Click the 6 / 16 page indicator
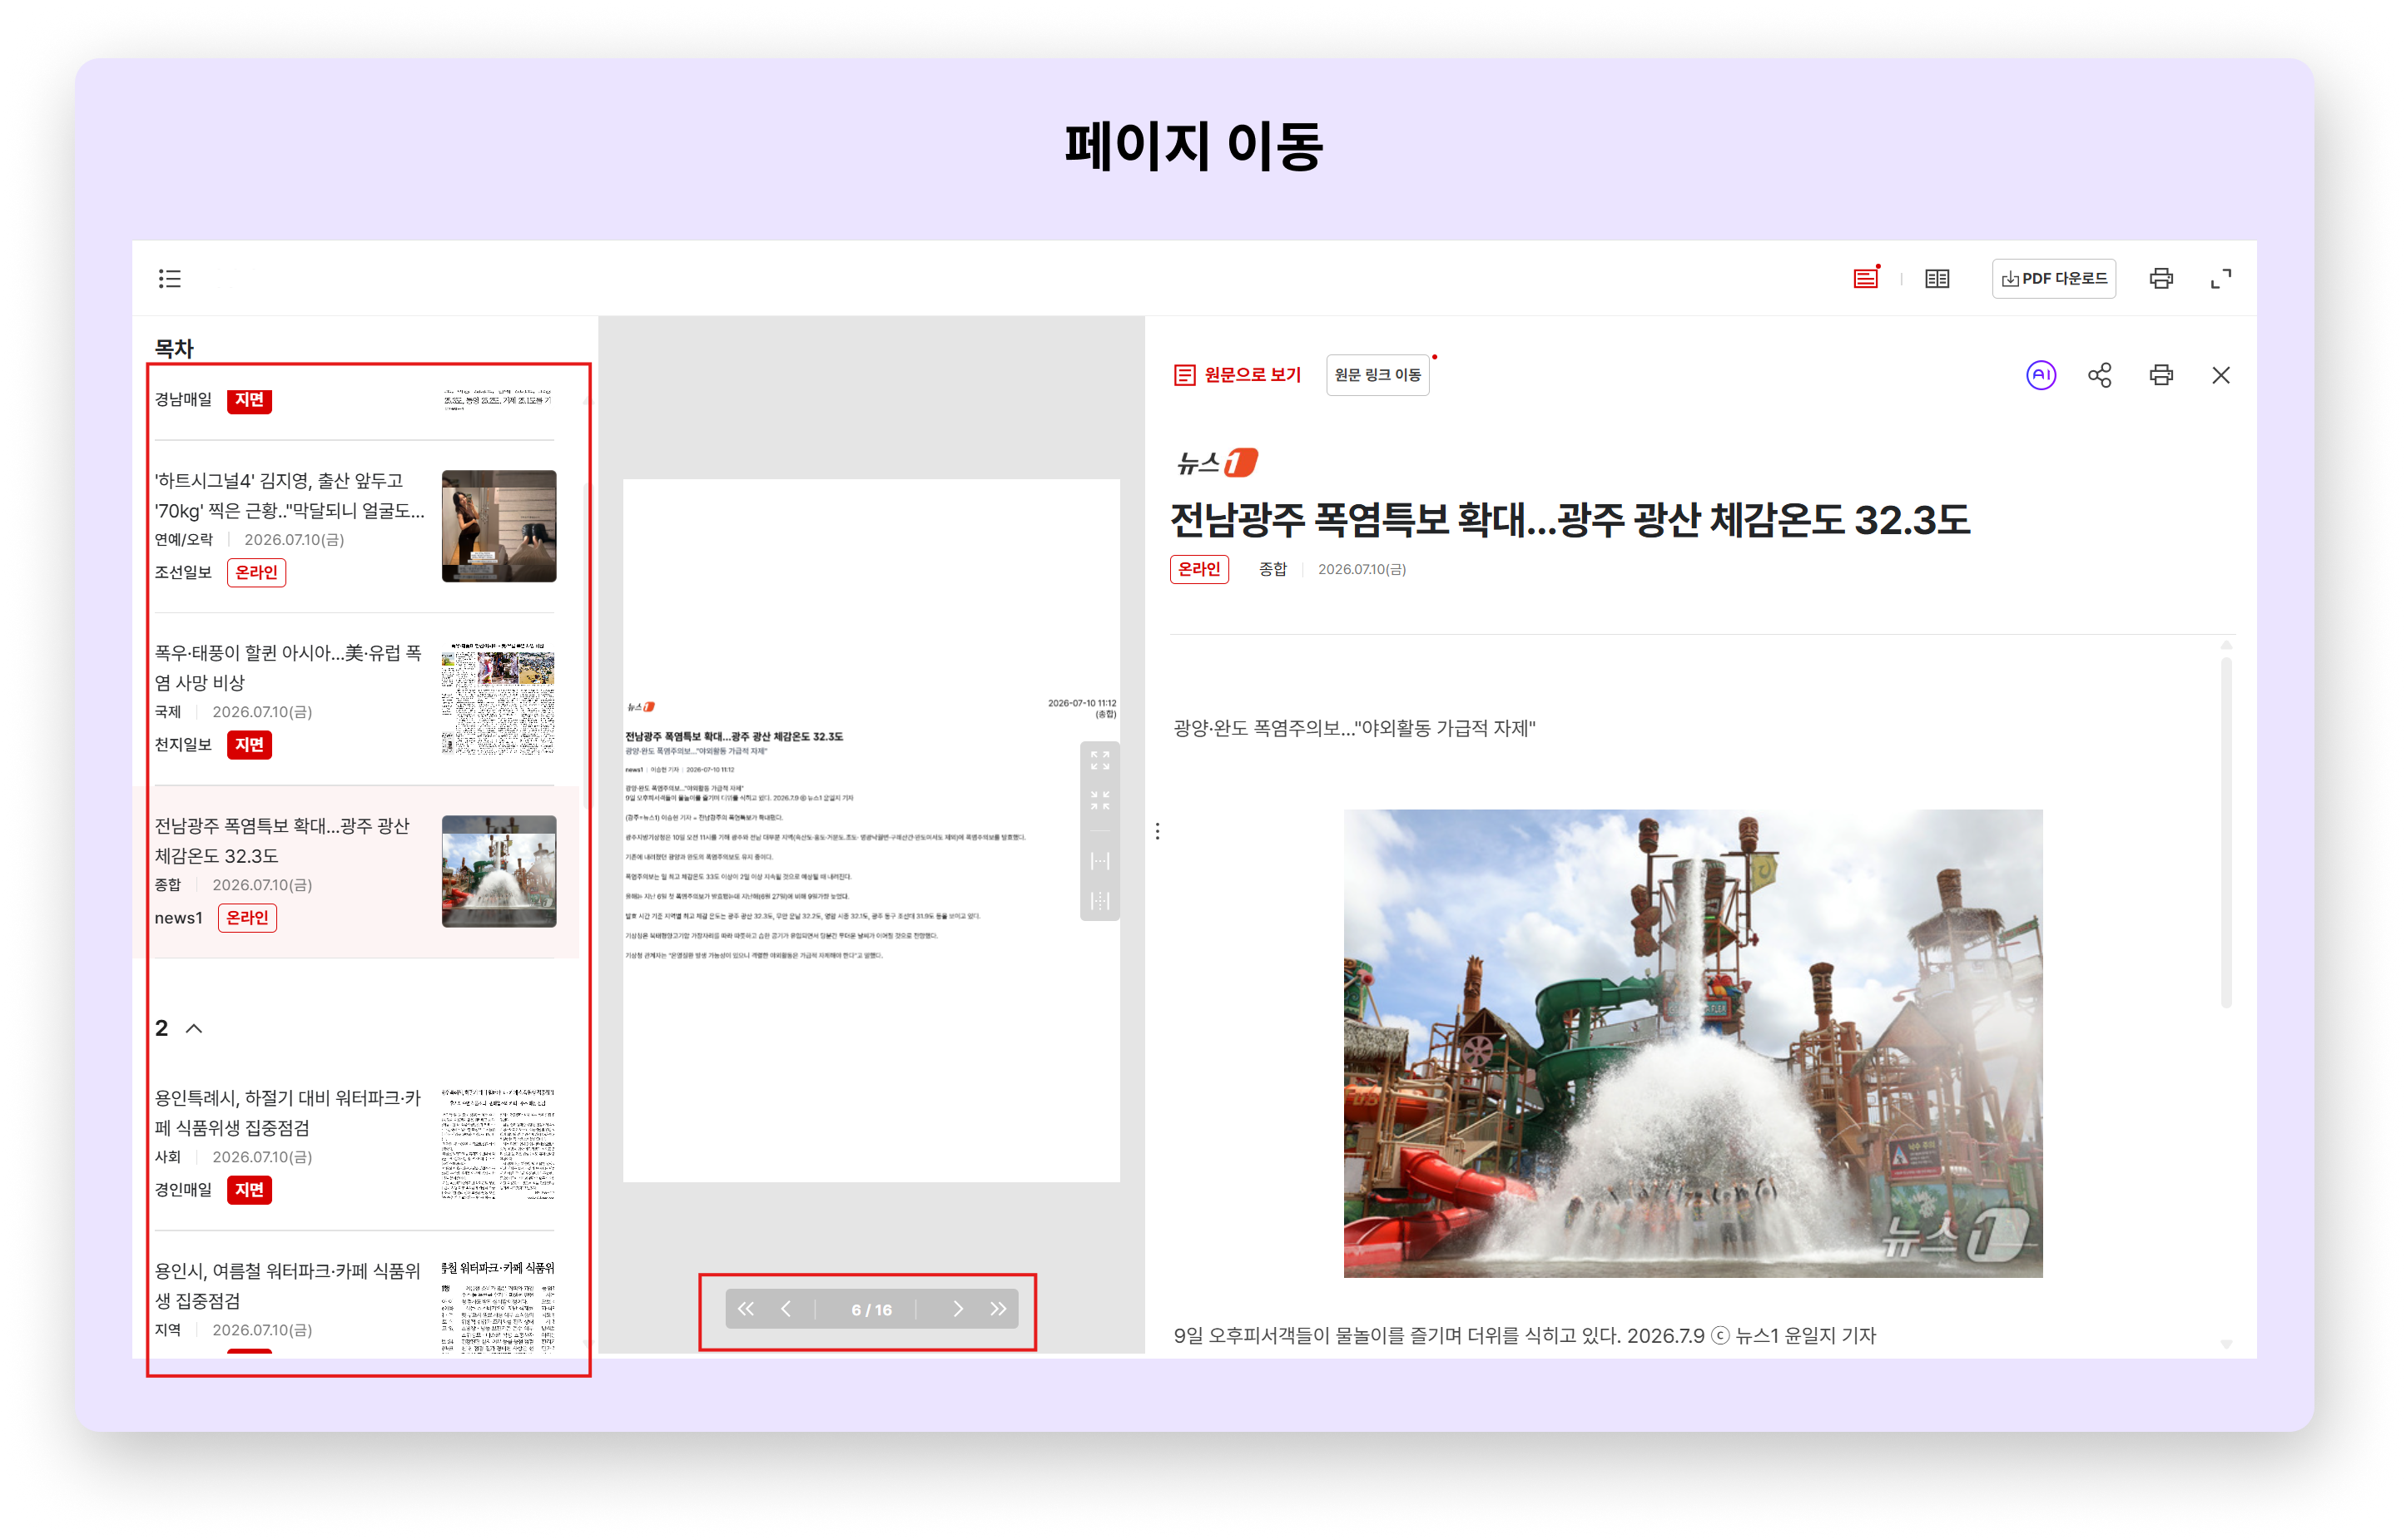 point(871,1310)
